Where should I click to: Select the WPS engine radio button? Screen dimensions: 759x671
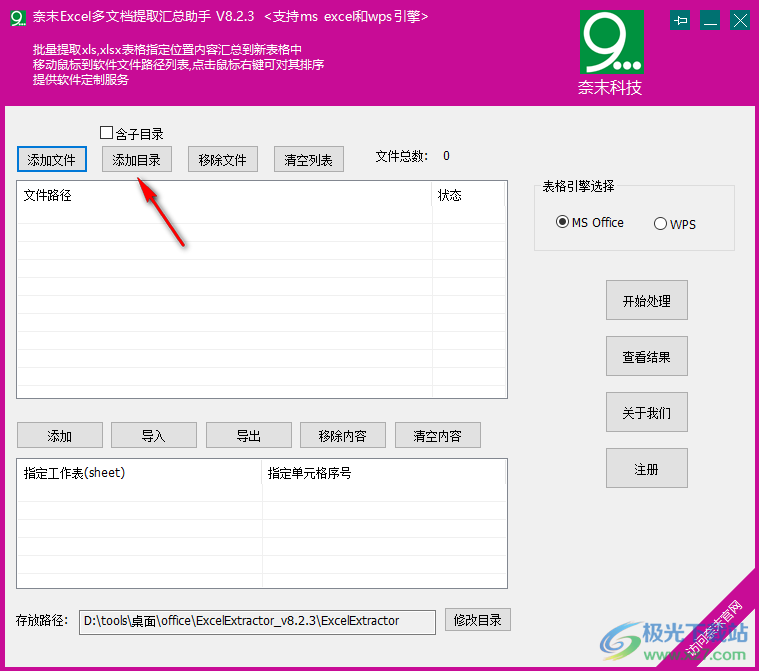(660, 224)
